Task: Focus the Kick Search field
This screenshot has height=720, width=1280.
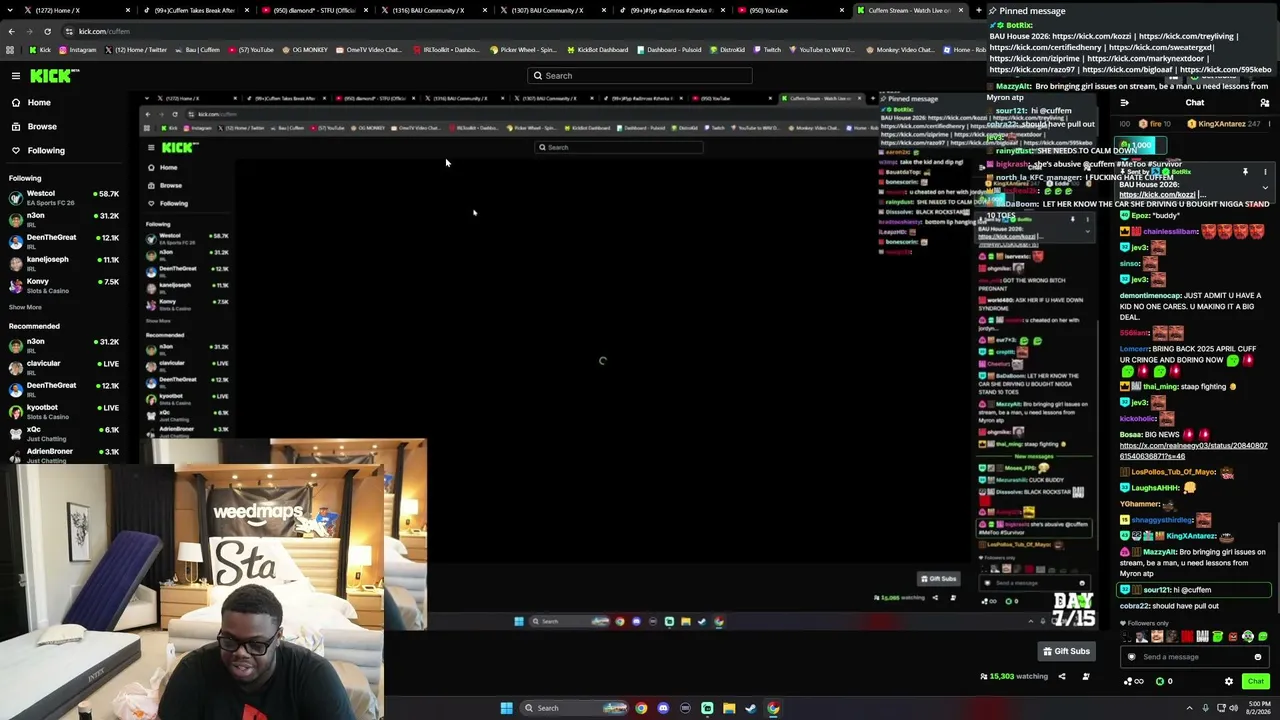Action: pos(640,76)
